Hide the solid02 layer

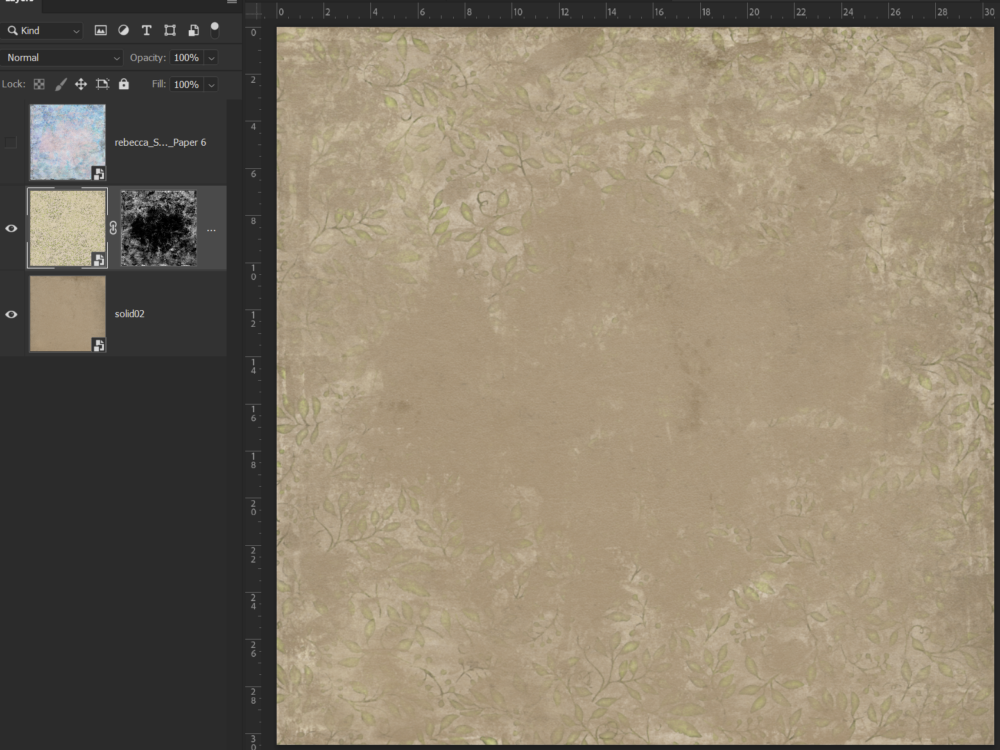coord(11,314)
